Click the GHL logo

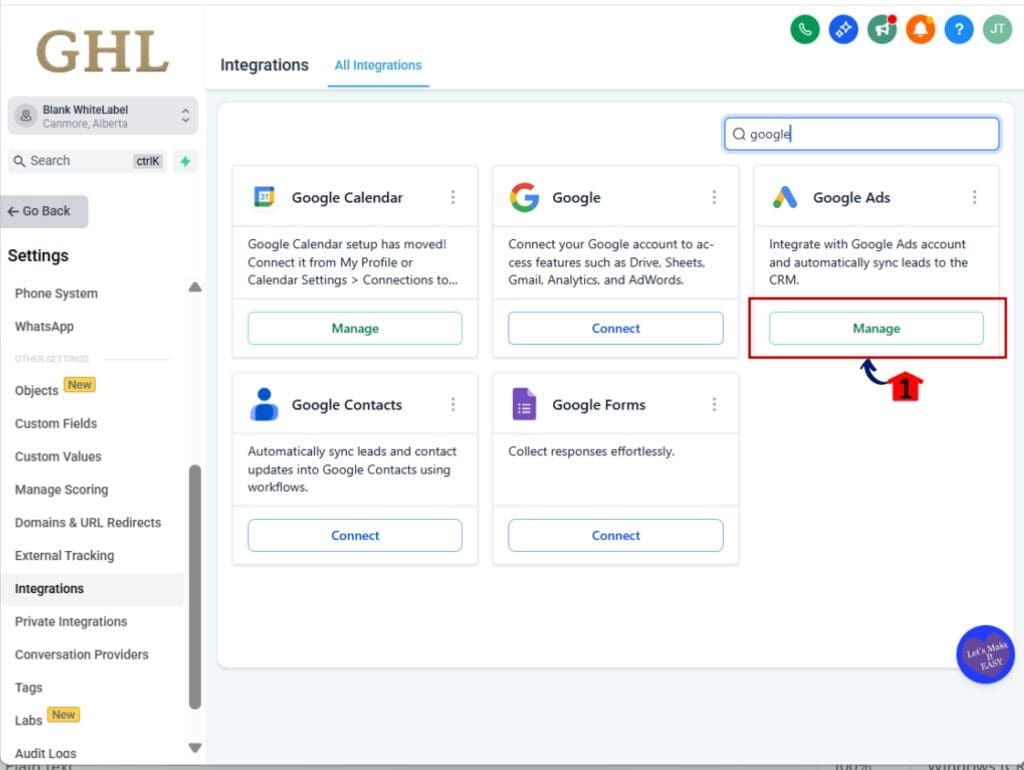click(x=103, y=52)
